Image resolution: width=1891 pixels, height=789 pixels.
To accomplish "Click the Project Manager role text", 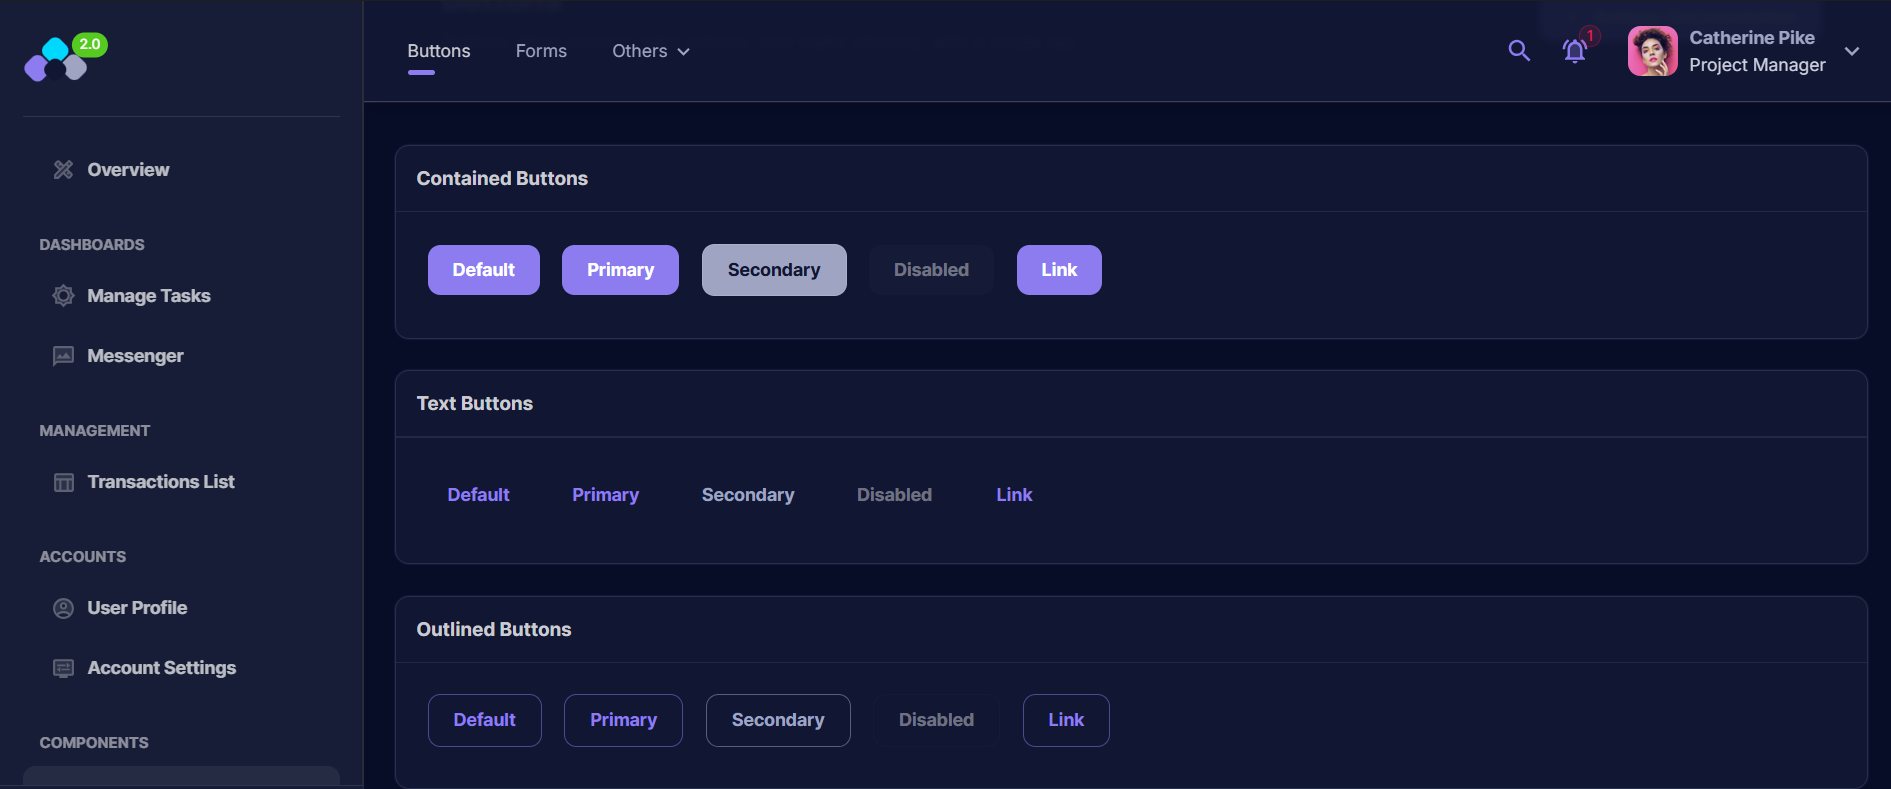I will [1757, 65].
